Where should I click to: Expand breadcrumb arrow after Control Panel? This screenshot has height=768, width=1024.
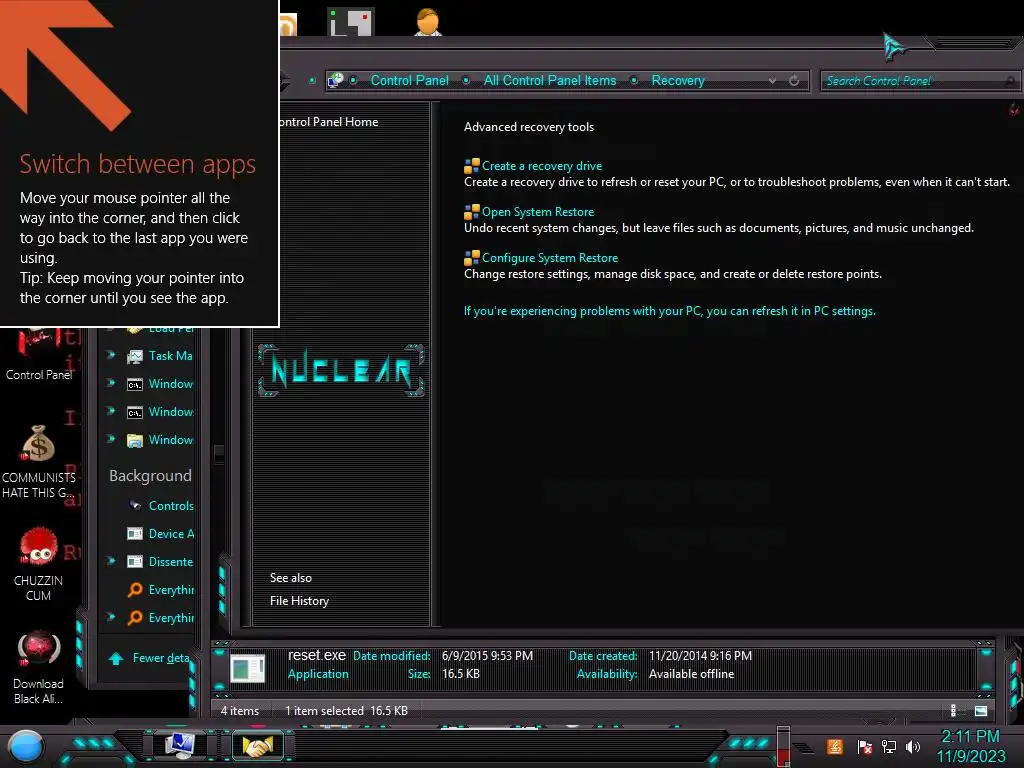tap(466, 80)
